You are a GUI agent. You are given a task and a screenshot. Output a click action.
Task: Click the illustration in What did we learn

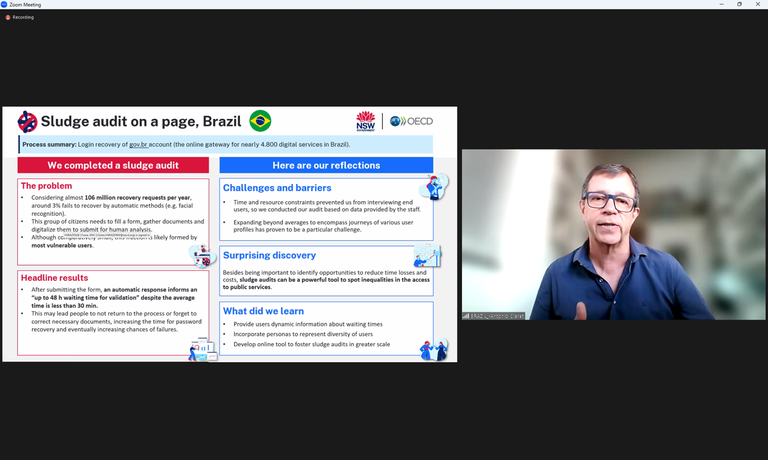click(x=434, y=350)
